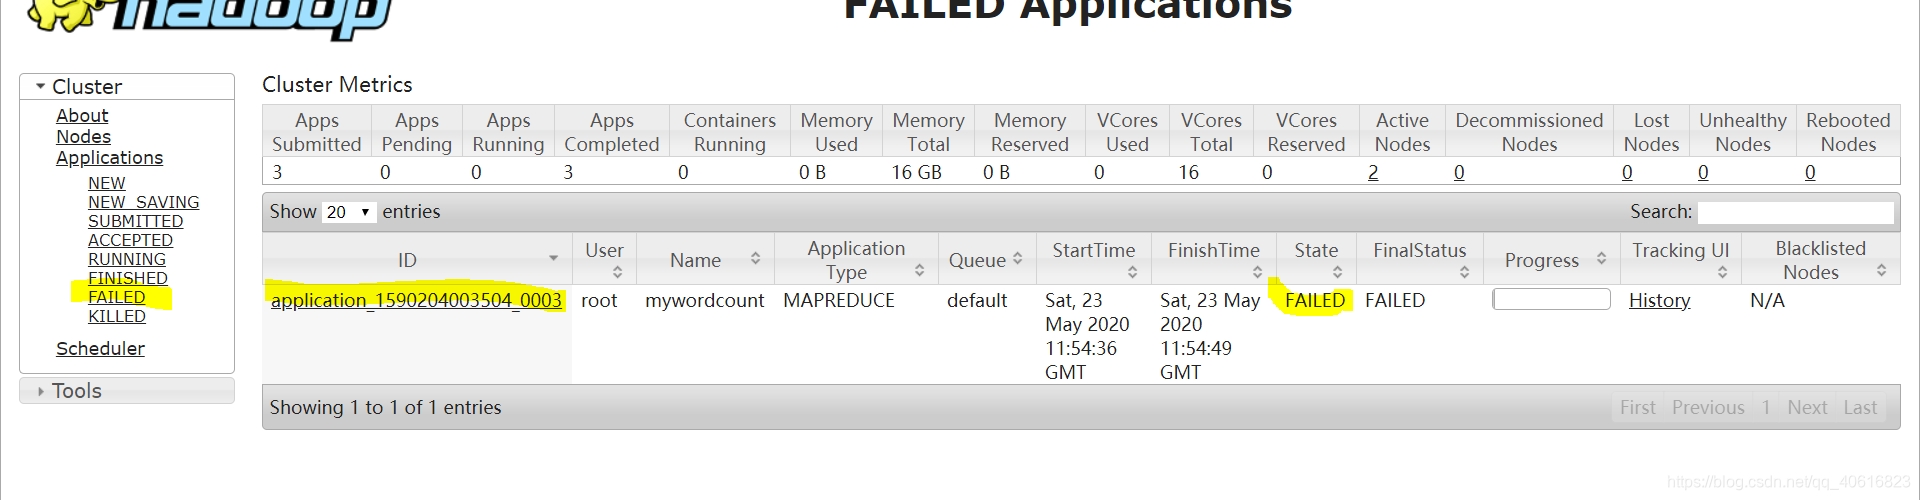Select the MAPREDUCE application type cell

click(839, 300)
